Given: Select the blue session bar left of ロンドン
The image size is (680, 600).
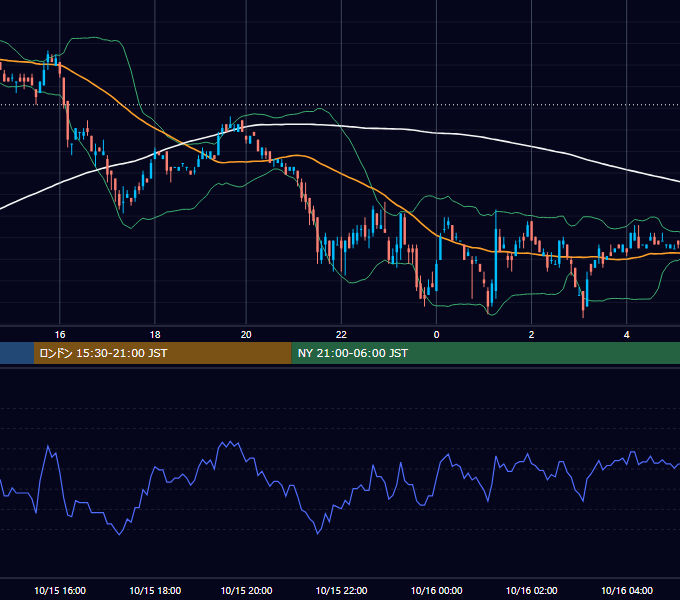Looking at the screenshot, I should pos(17,353).
